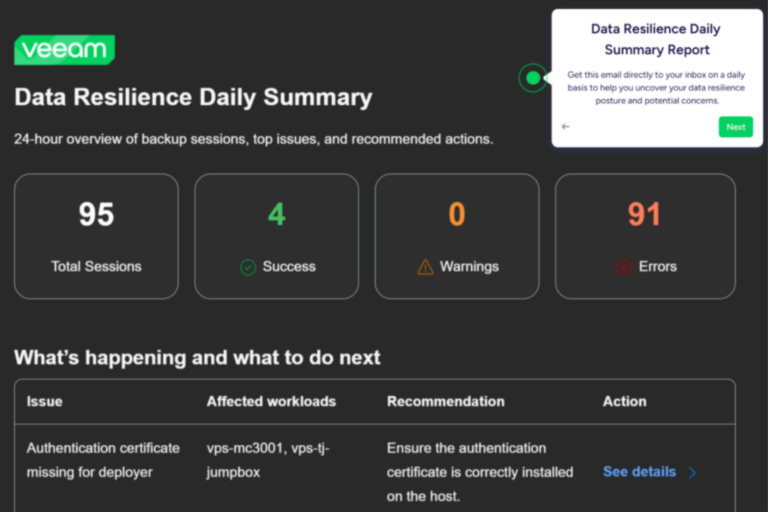Click the Success count number 4
Image resolution: width=768 pixels, height=512 pixels.
tap(276, 214)
